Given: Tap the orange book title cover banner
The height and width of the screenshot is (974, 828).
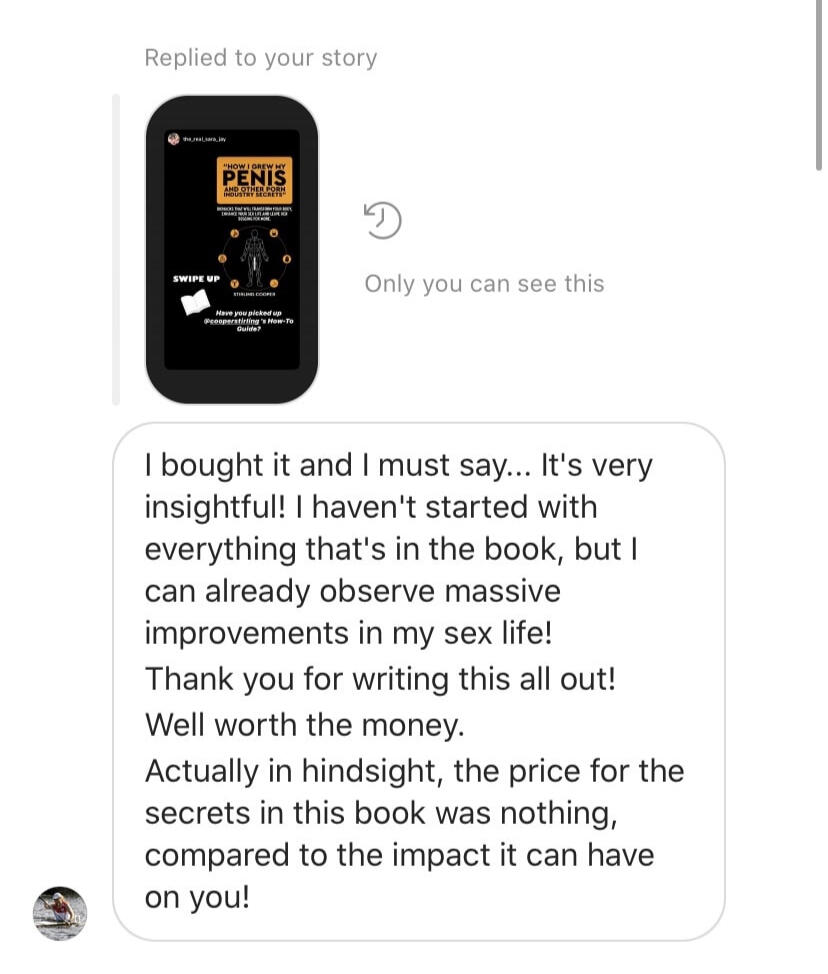Looking at the screenshot, I should [x=255, y=180].
